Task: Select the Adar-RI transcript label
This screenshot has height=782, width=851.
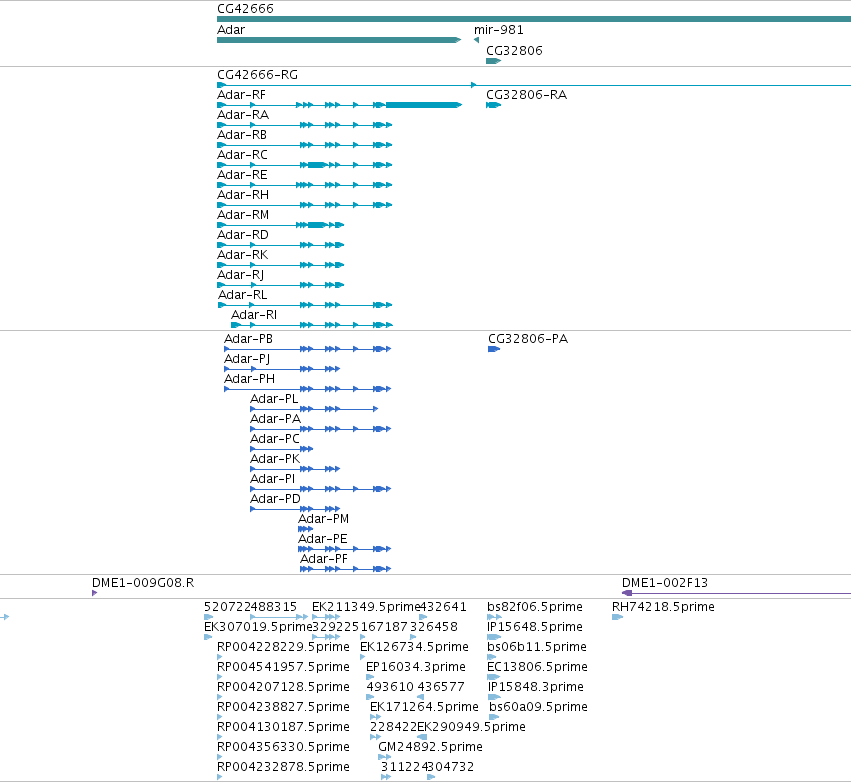Action: pos(254,315)
